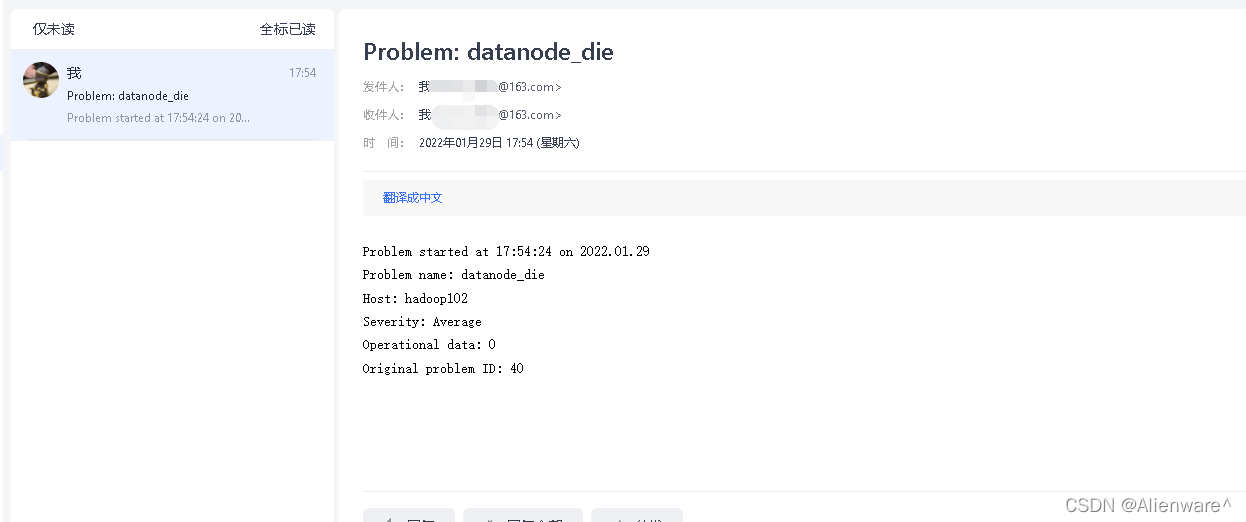Click body line 'Problem started at 17:54:24 on 2022.01.29'

pyautogui.click(x=506, y=252)
